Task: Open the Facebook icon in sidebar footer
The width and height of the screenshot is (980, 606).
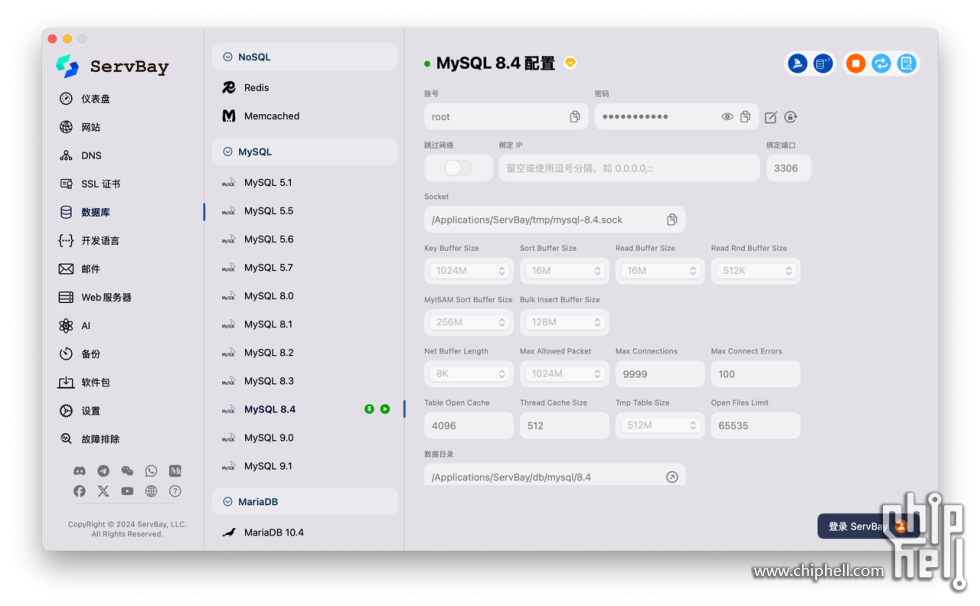Action: pyautogui.click(x=79, y=491)
